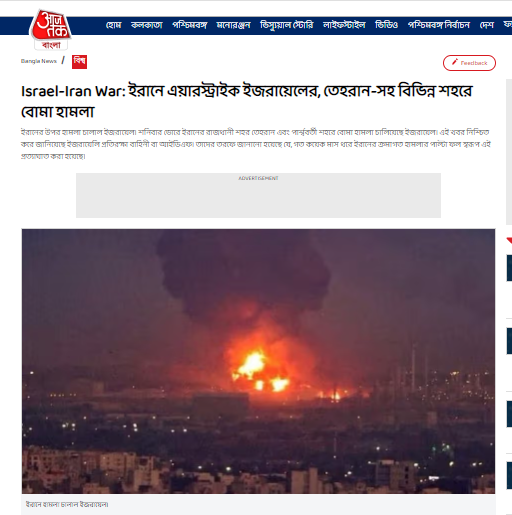Click the Israel-Iran War article headline
Viewport: 512px width, 515px height.
(247, 101)
